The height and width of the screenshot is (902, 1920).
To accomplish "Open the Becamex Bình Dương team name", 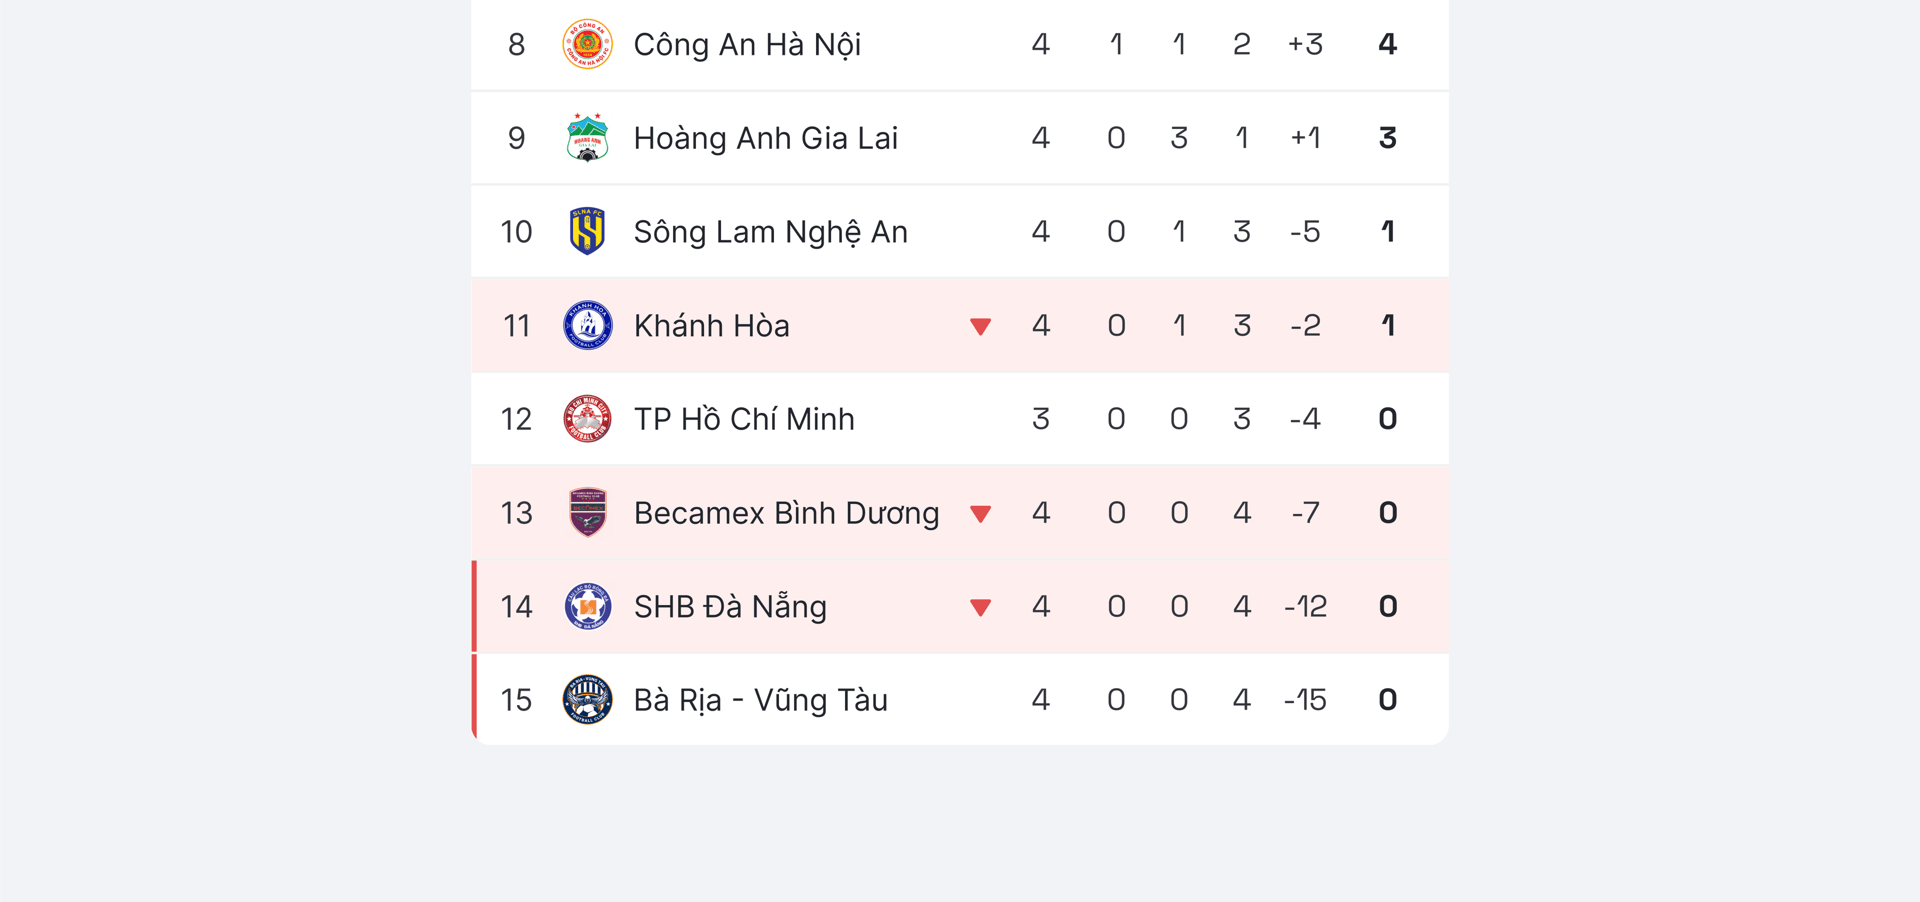I will click(x=786, y=513).
